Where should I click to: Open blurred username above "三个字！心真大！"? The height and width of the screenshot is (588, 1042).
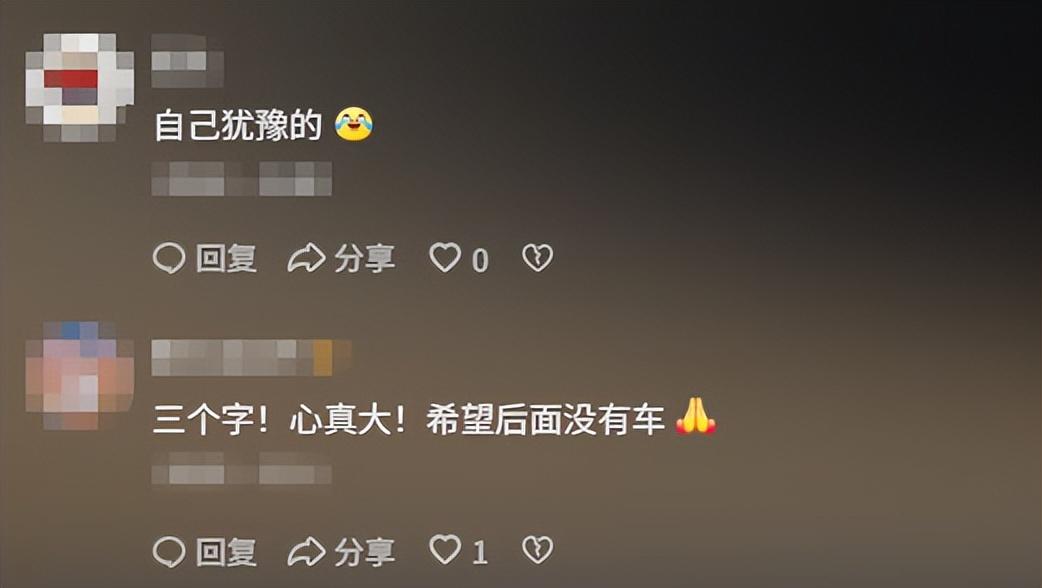pyautogui.click(x=251, y=358)
